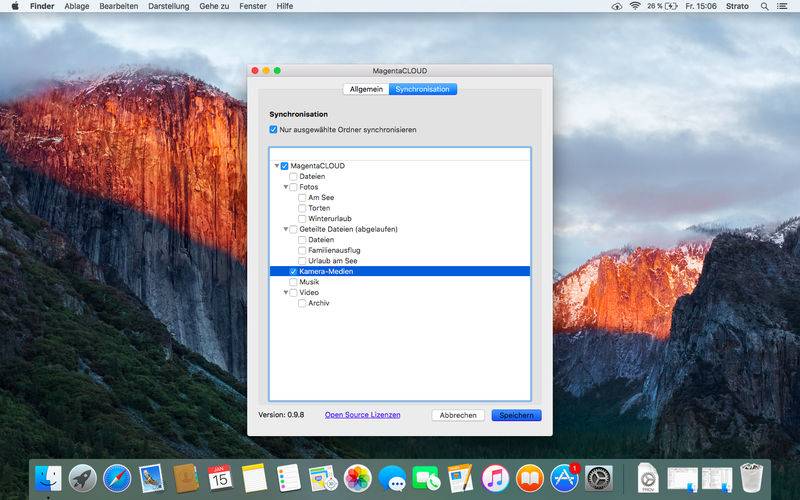Tick the Winterurlaub folder checkbox
This screenshot has width=800, height=500.
[x=302, y=218]
